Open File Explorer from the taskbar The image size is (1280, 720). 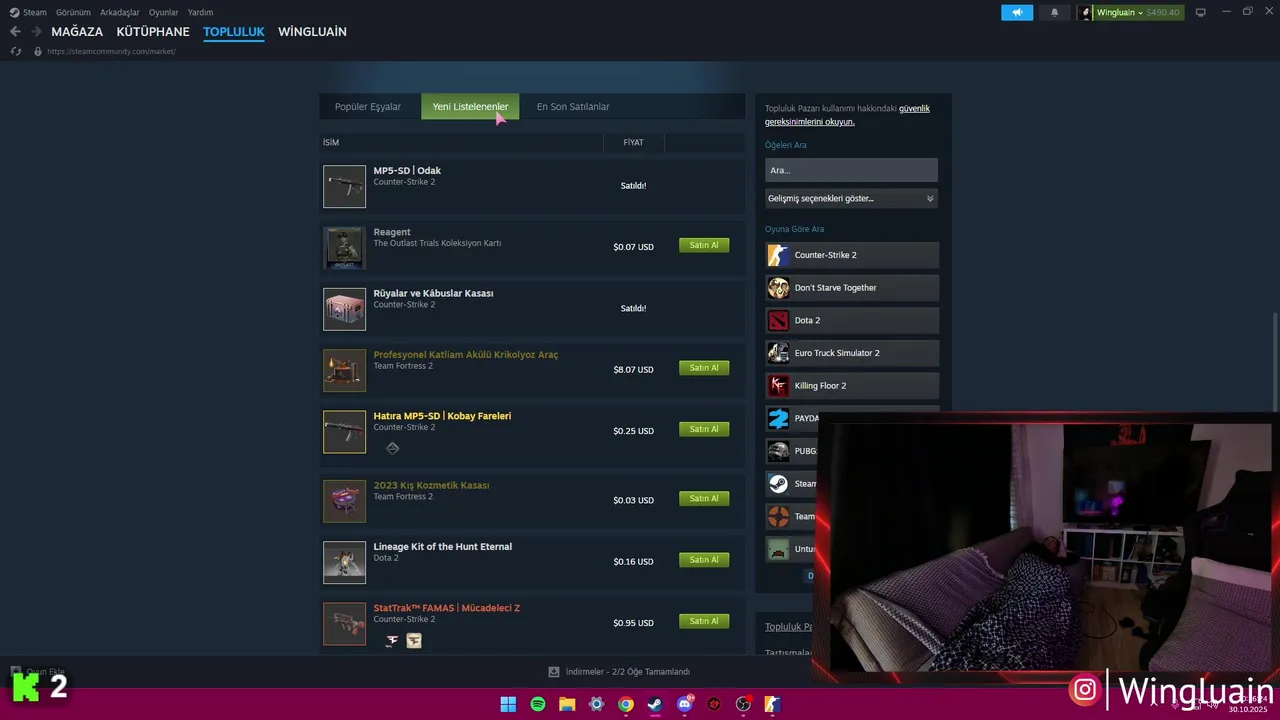click(567, 704)
